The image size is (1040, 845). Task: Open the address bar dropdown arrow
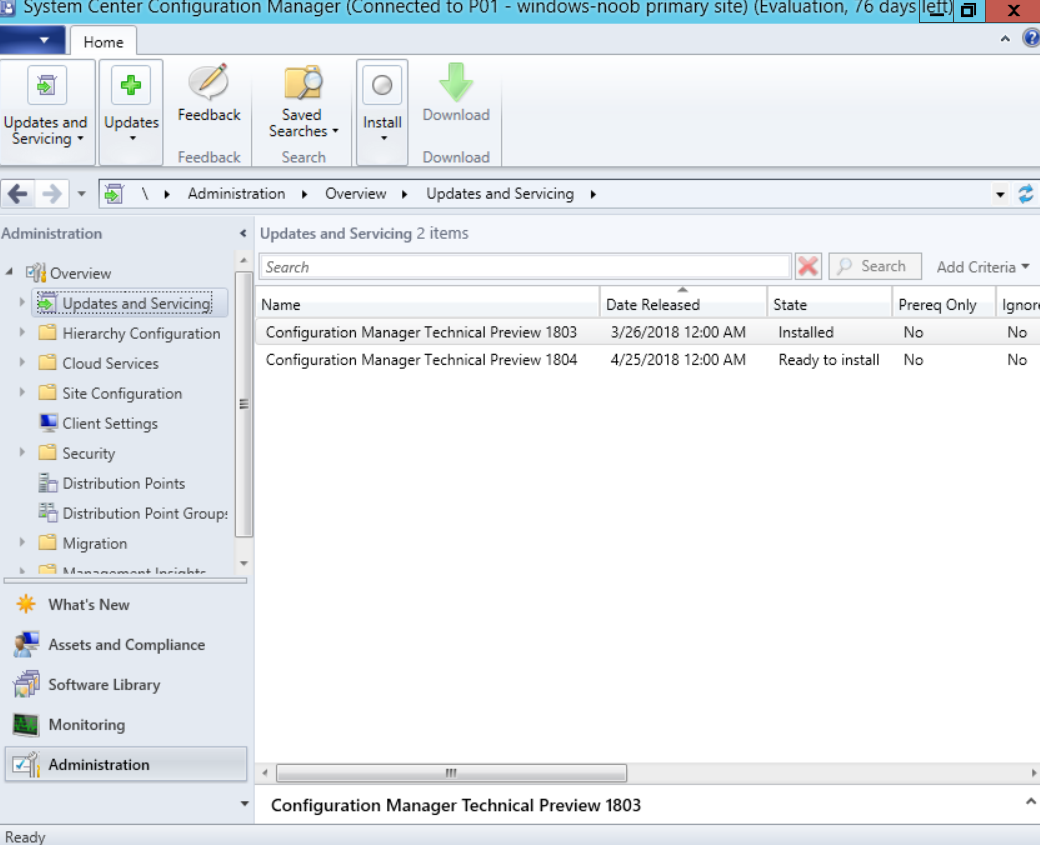coord(1000,194)
